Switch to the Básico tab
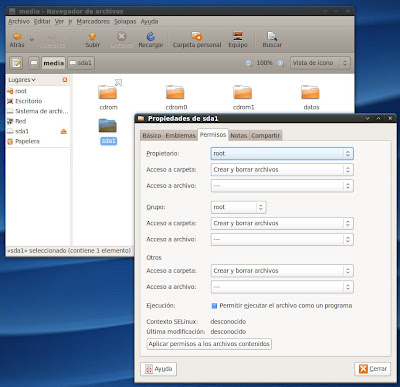 pos(152,135)
